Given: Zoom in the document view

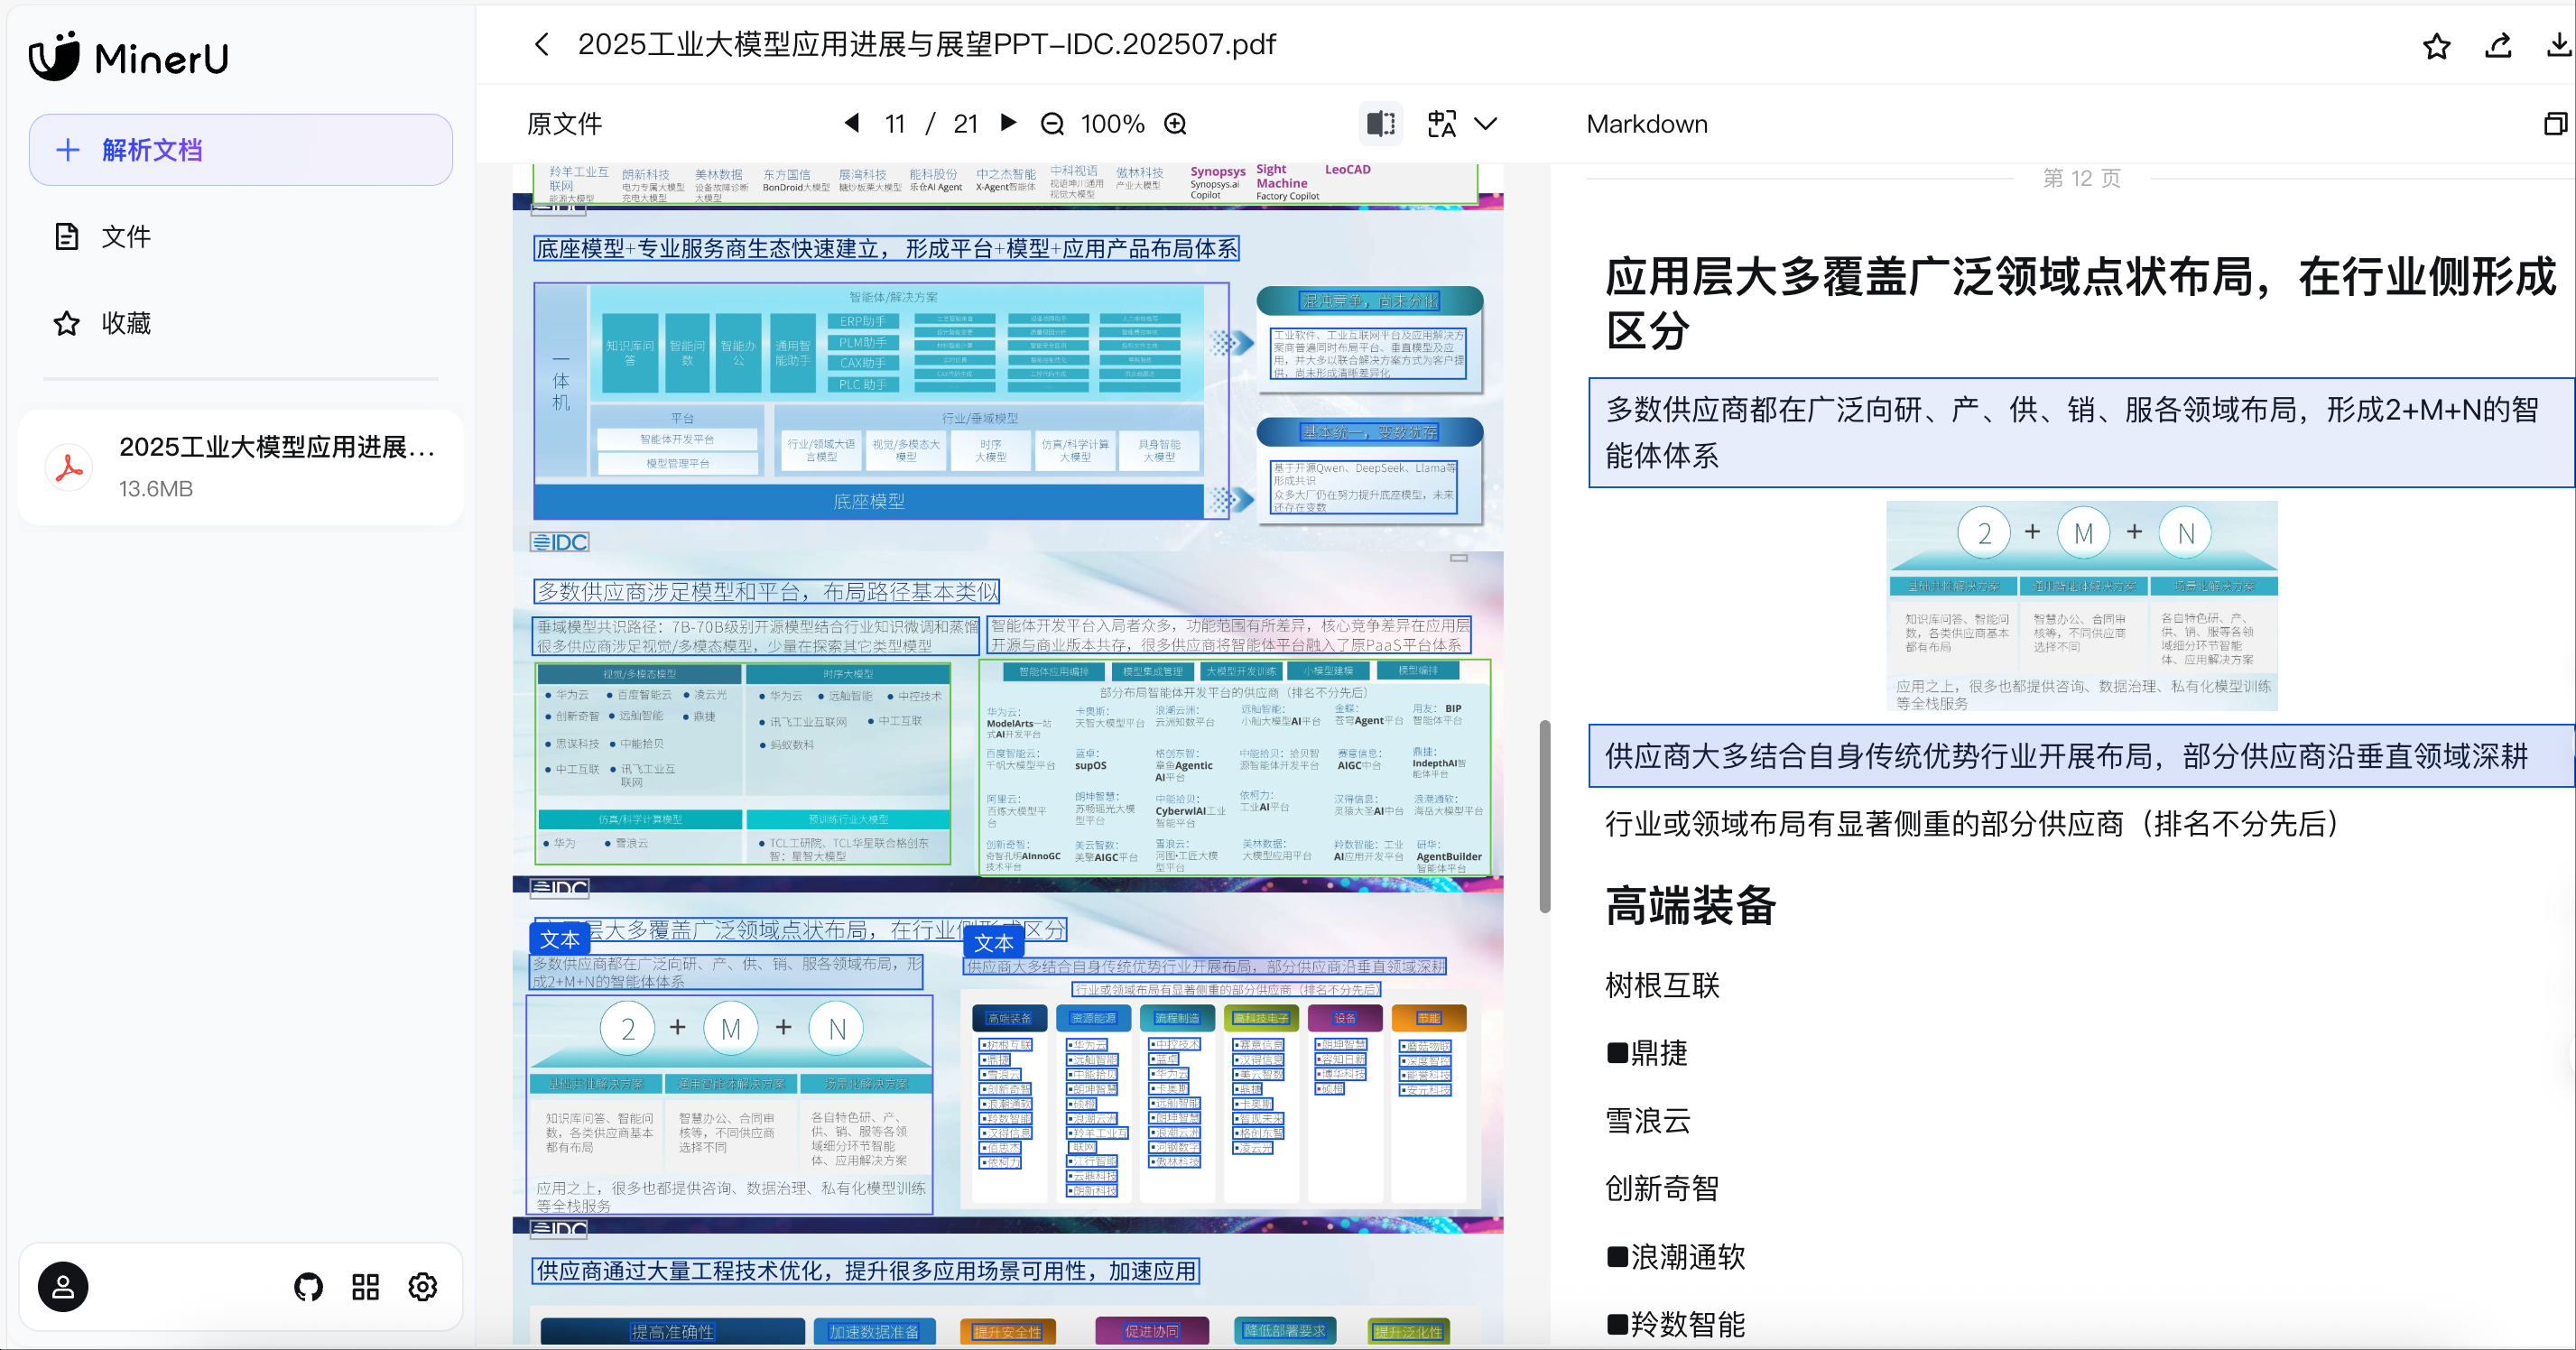Looking at the screenshot, I should click(x=1175, y=124).
